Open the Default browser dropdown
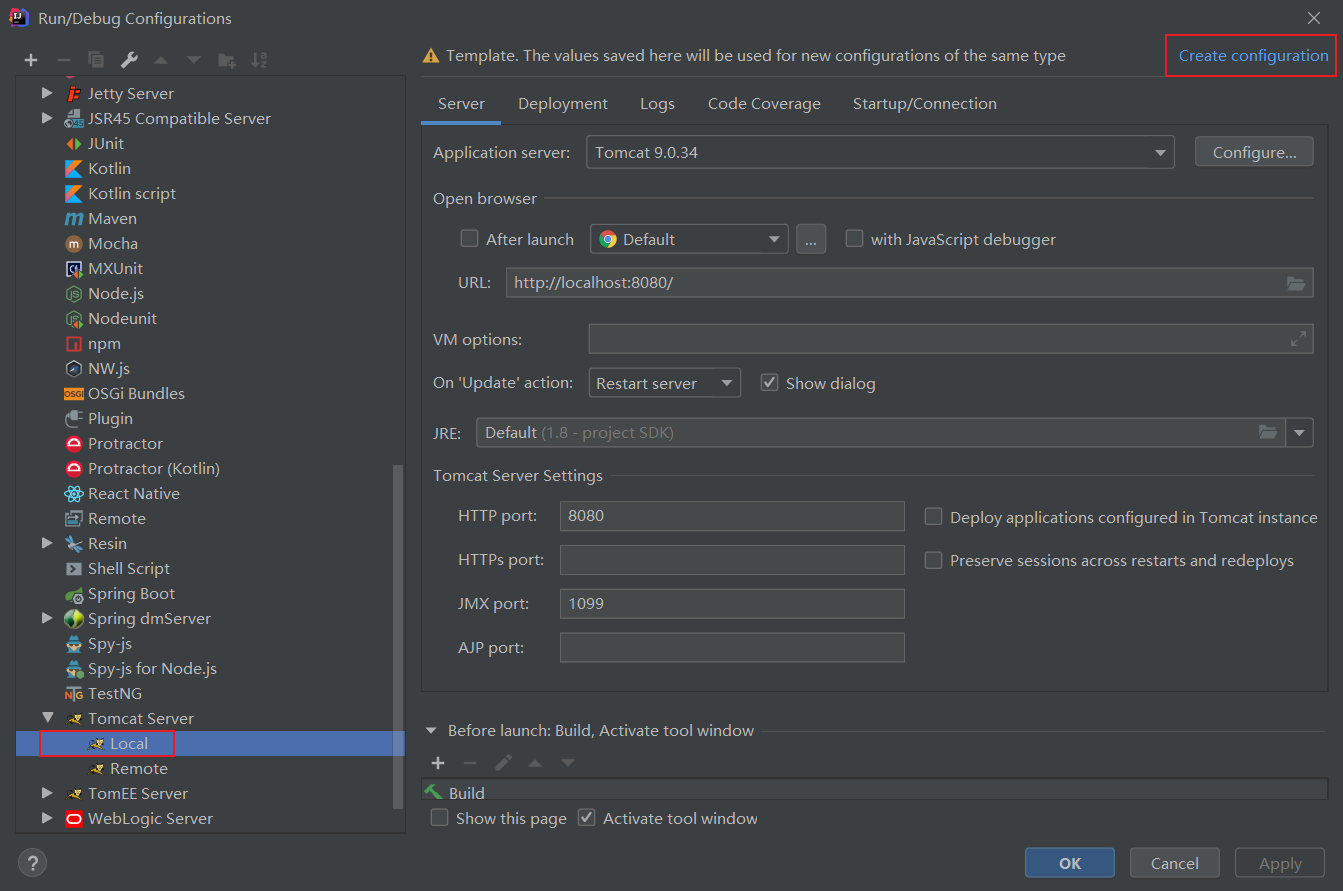Image resolution: width=1343 pixels, height=891 pixels. click(x=689, y=239)
